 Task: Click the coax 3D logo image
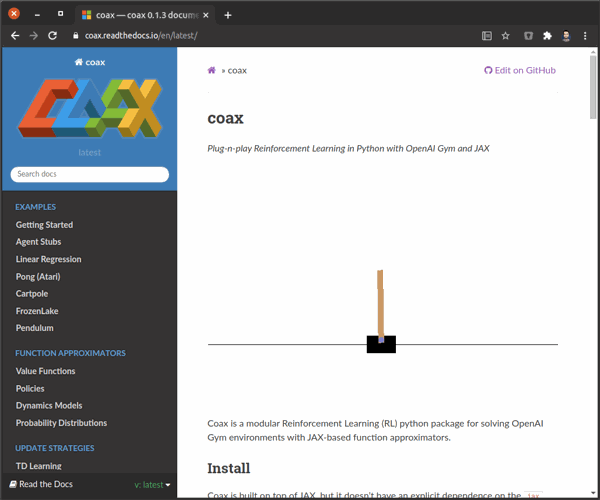(90, 109)
